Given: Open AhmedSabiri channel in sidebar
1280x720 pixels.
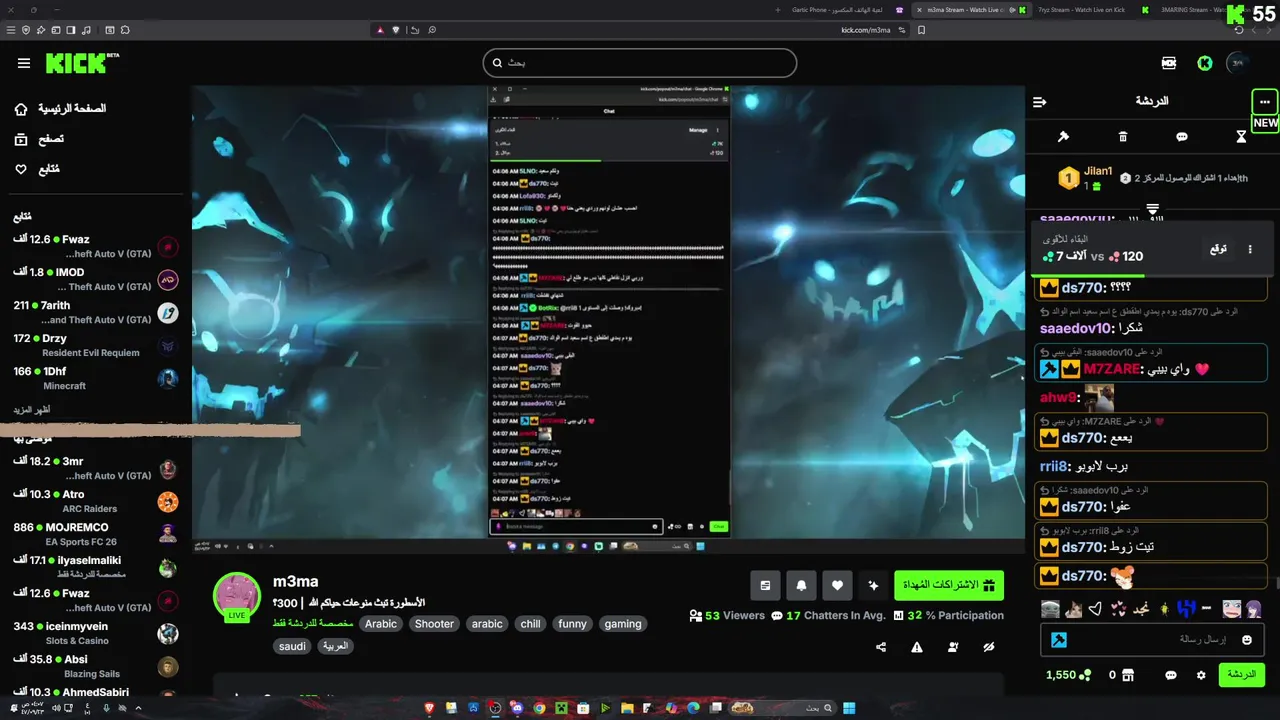Looking at the screenshot, I should (96, 692).
